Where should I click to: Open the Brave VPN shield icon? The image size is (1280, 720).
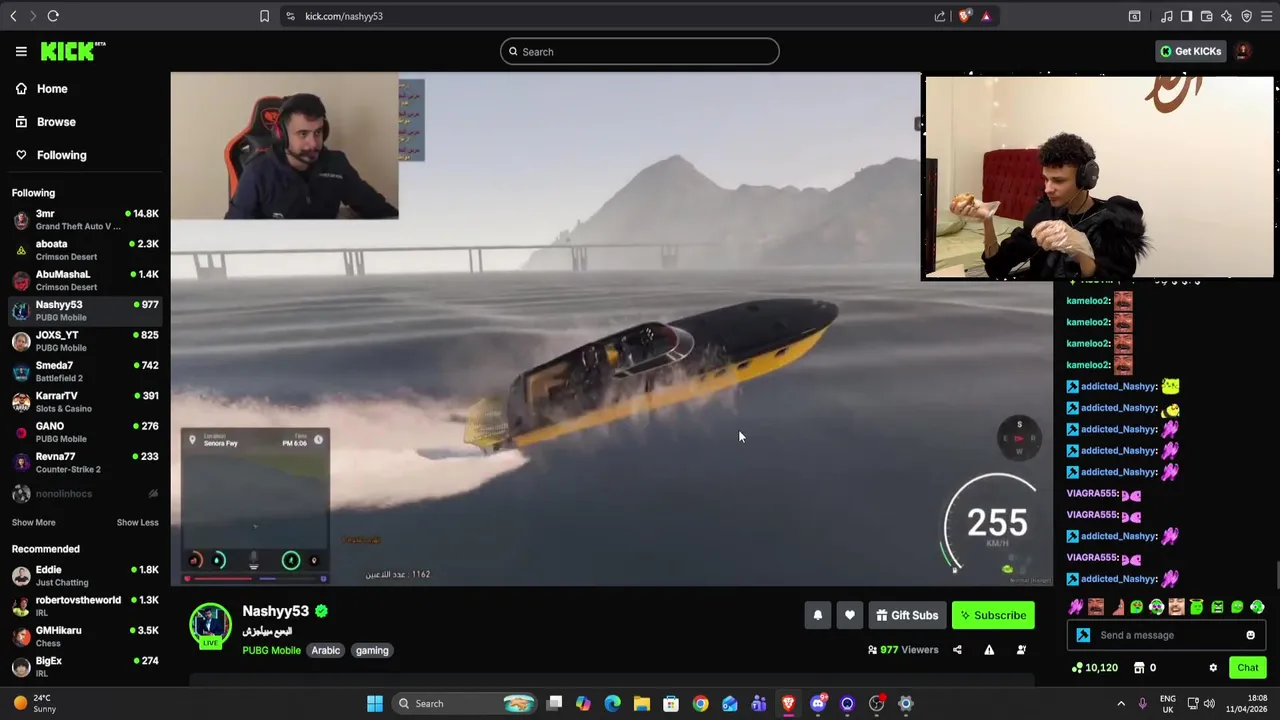[x=1246, y=16]
